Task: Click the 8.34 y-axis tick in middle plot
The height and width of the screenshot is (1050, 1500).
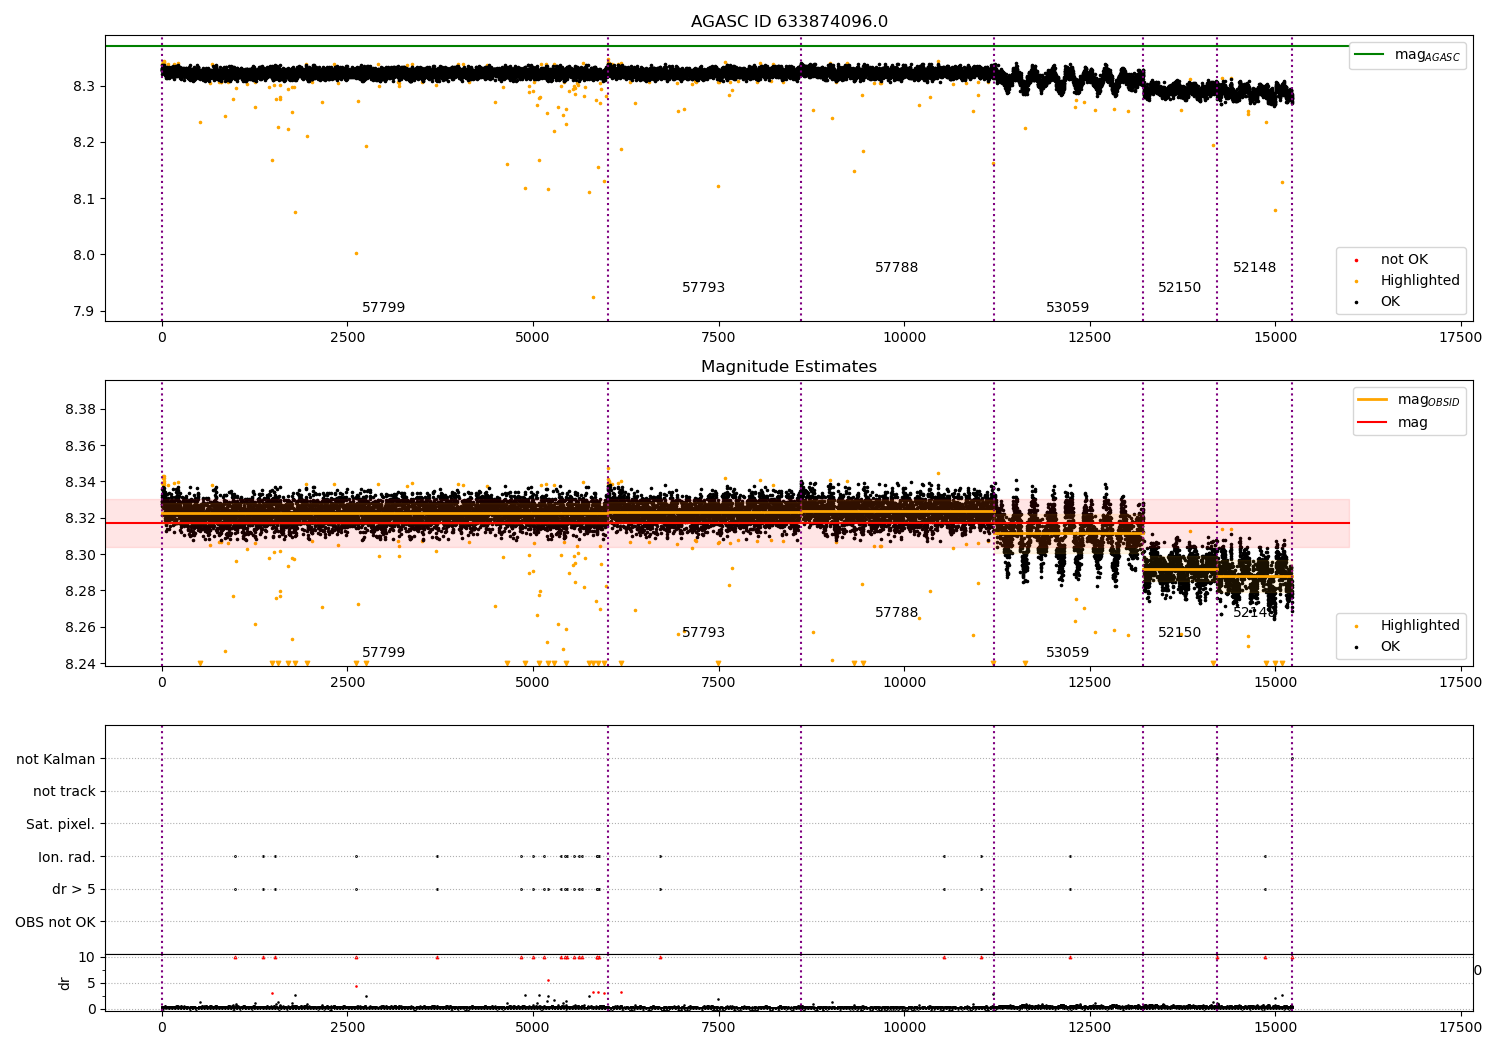Action: point(80,483)
